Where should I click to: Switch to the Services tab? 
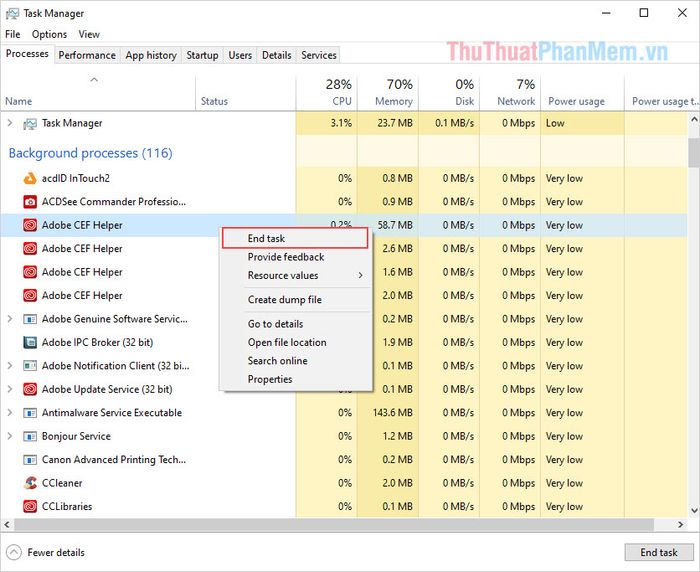click(x=319, y=55)
